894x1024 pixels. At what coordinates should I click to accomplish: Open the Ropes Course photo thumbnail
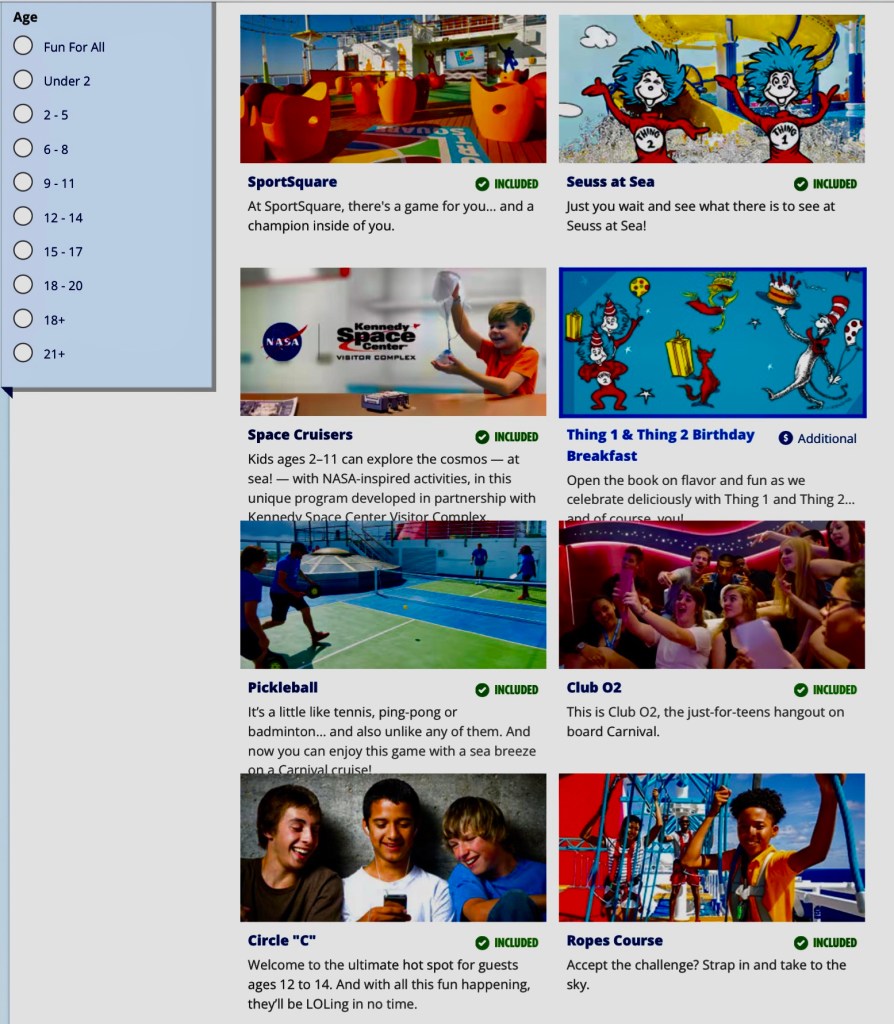[x=711, y=847]
